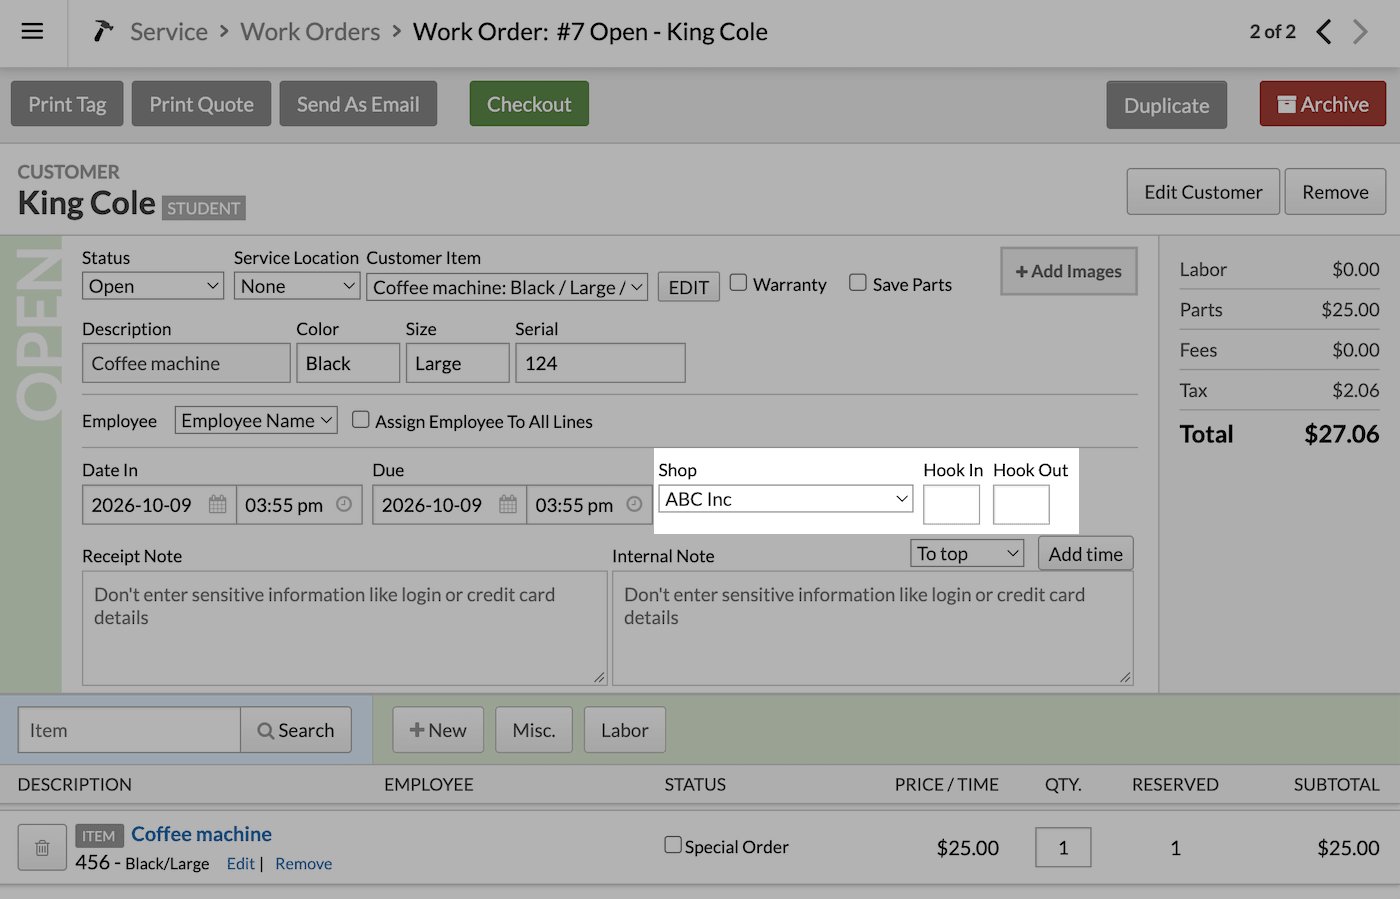Viewport: 1400px width, 899px height.
Task: Tick the Special Order checkbox
Action: click(673, 845)
